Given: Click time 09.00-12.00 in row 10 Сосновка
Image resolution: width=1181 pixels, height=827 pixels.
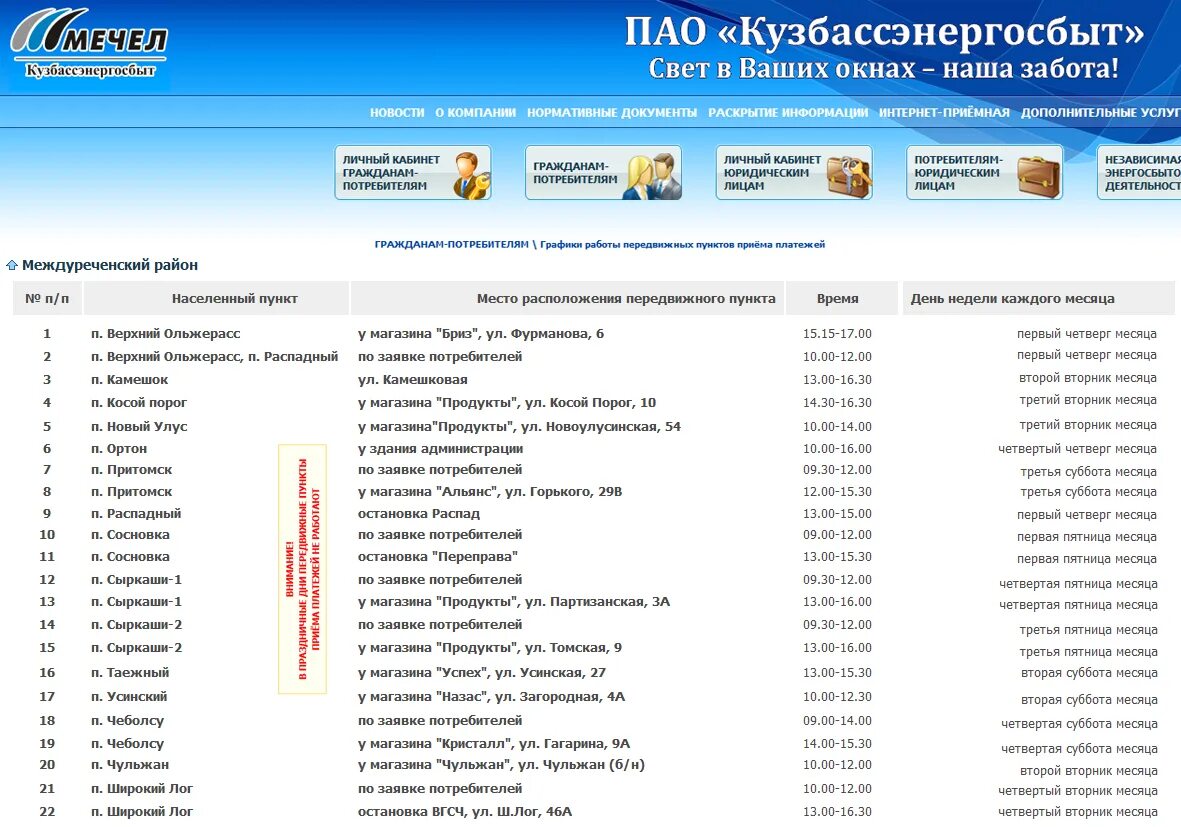Looking at the screenshot, I should point(838,535).
